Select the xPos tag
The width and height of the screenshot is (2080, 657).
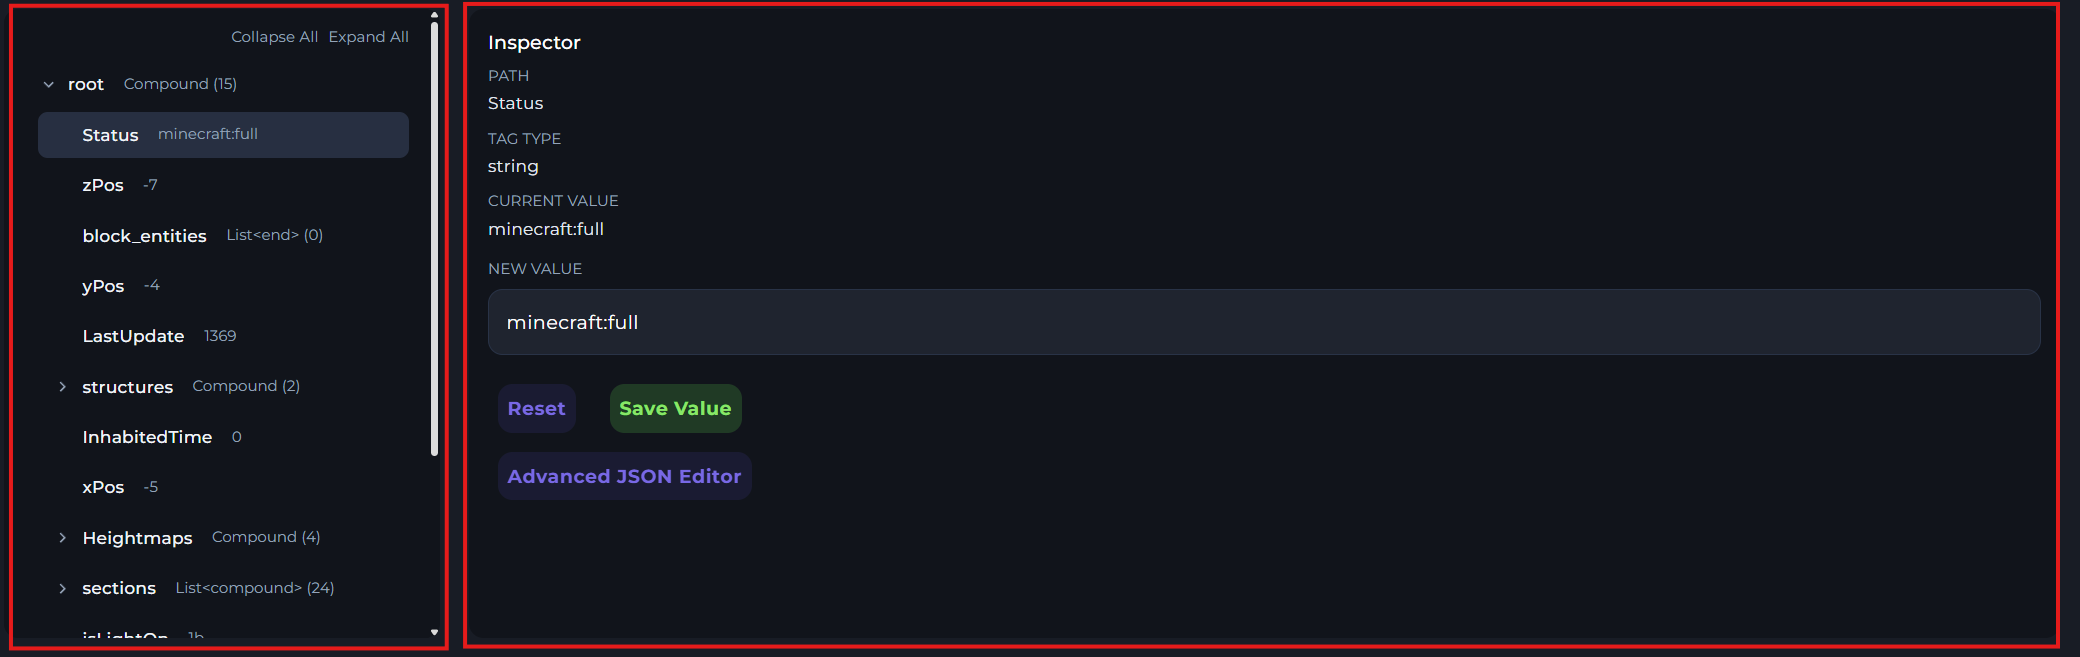point(103,487)
